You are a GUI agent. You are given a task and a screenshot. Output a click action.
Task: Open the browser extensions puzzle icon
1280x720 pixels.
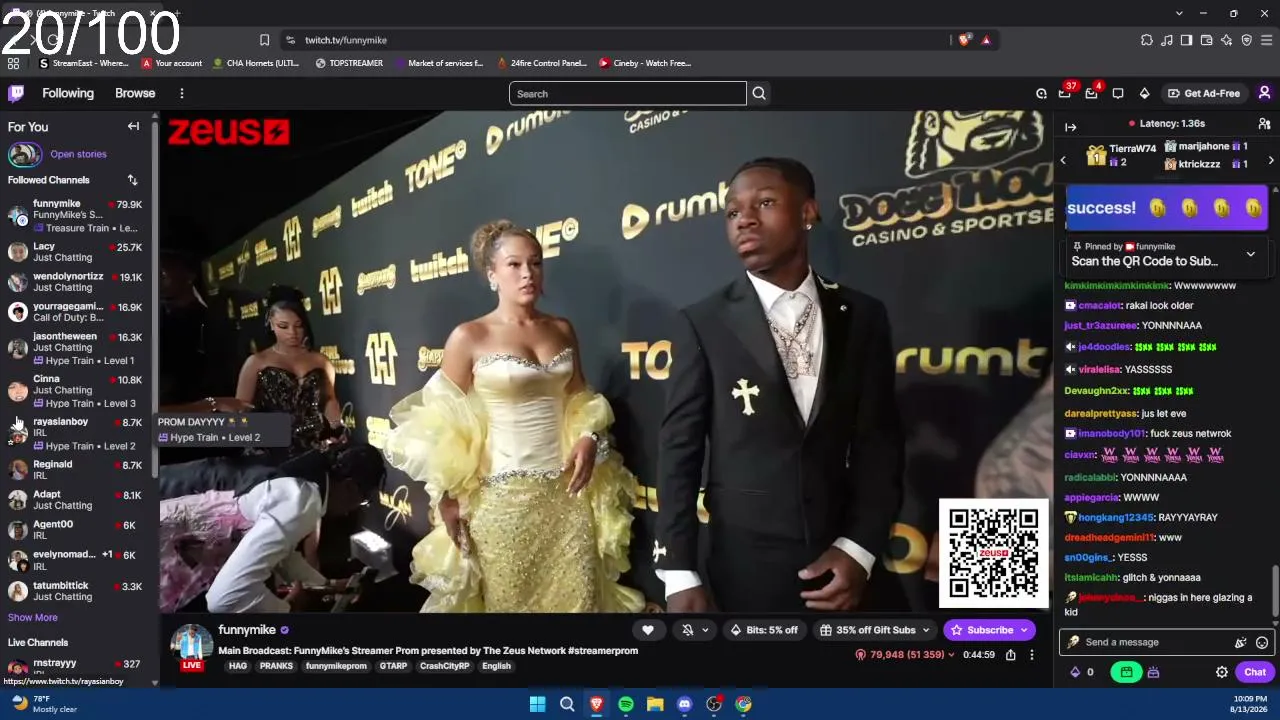[1146, 40]
